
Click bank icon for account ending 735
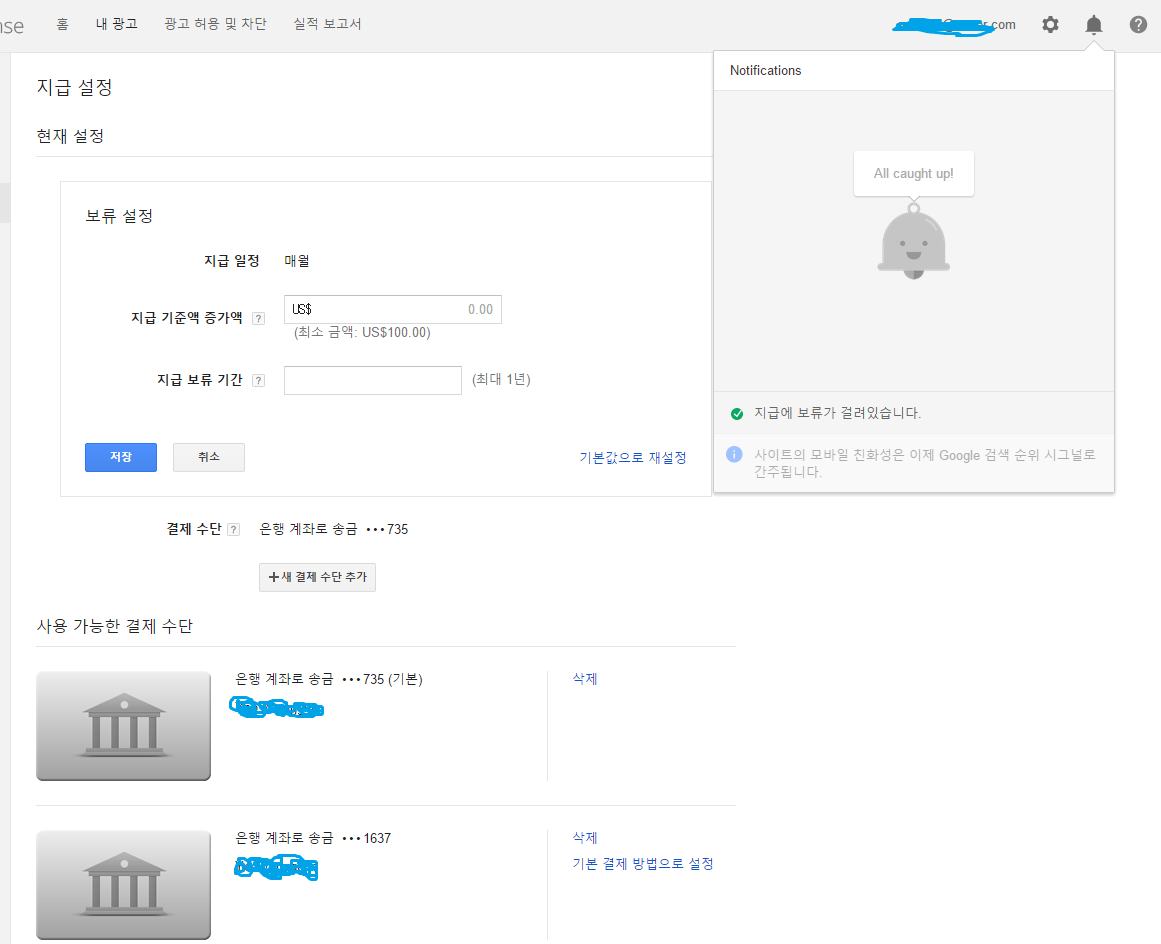(123, 725)
